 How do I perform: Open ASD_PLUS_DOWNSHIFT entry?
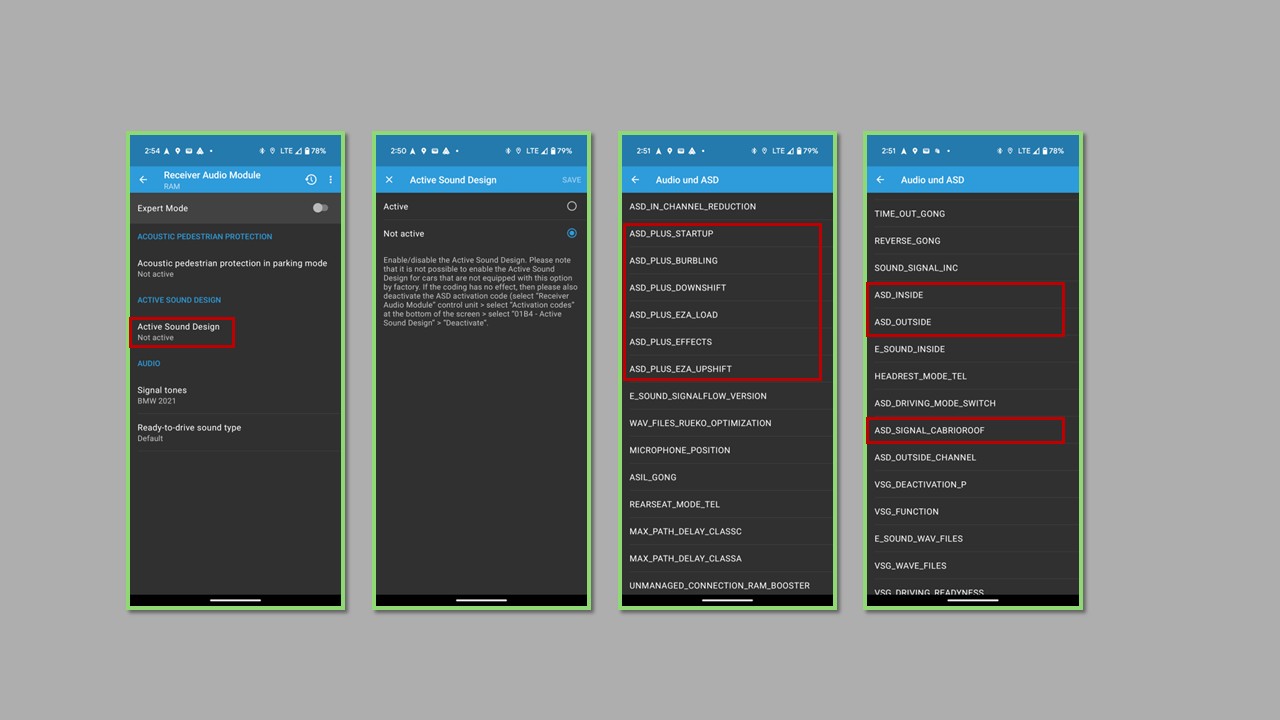pyautogui.click(x=727, y=288)
